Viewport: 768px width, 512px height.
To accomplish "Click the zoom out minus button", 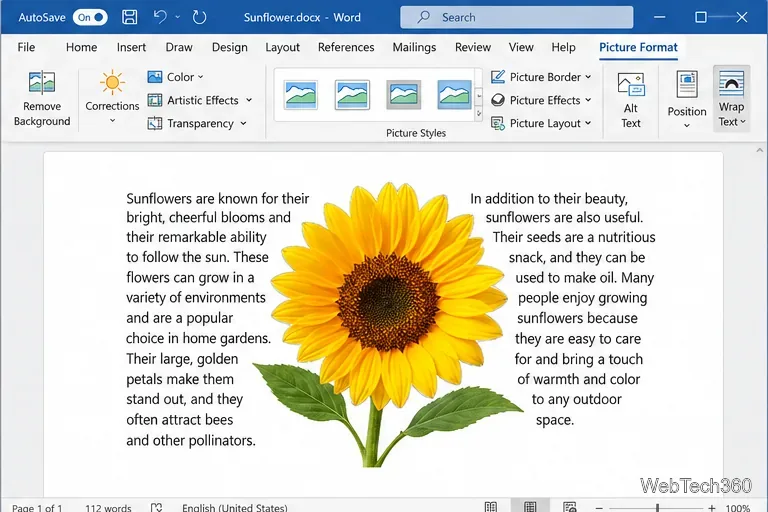I will coord(599,508).
